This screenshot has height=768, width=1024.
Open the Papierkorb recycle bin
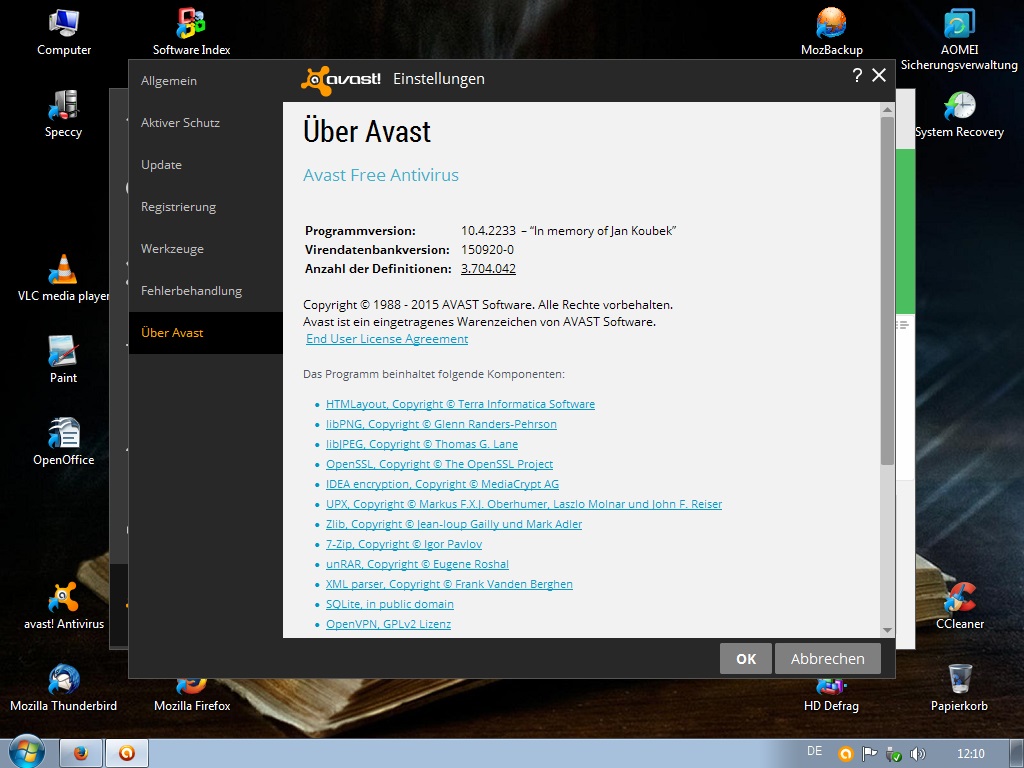(959, 688)
